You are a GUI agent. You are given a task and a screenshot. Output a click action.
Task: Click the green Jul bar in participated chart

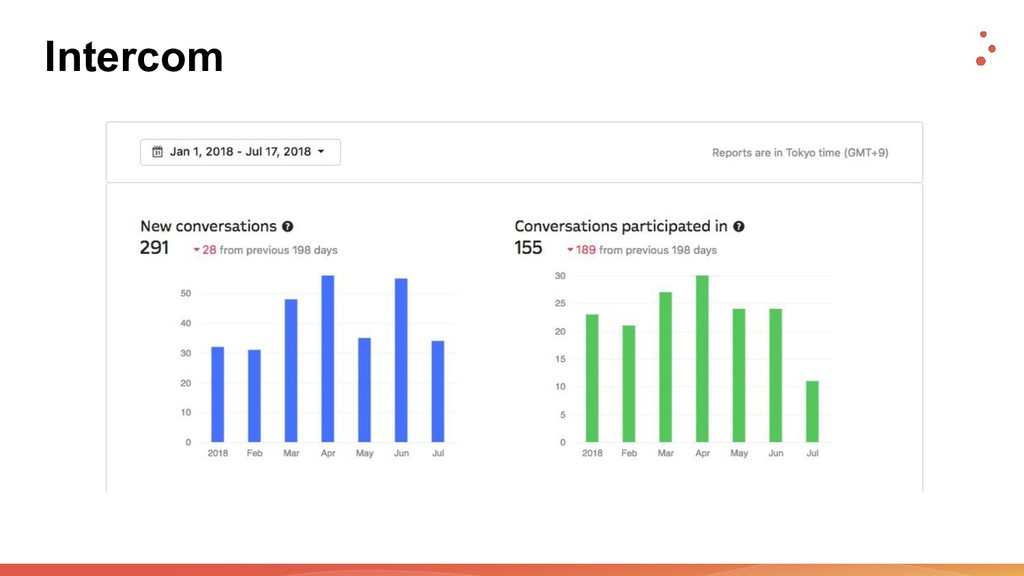pyautogui.click(x=812, y=411)
